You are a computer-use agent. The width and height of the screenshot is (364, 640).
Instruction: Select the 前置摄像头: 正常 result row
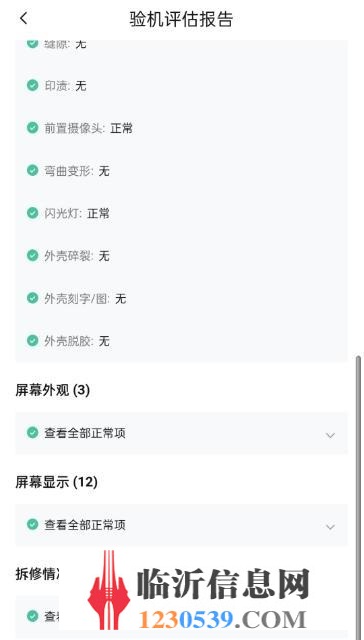click(182, 128)
